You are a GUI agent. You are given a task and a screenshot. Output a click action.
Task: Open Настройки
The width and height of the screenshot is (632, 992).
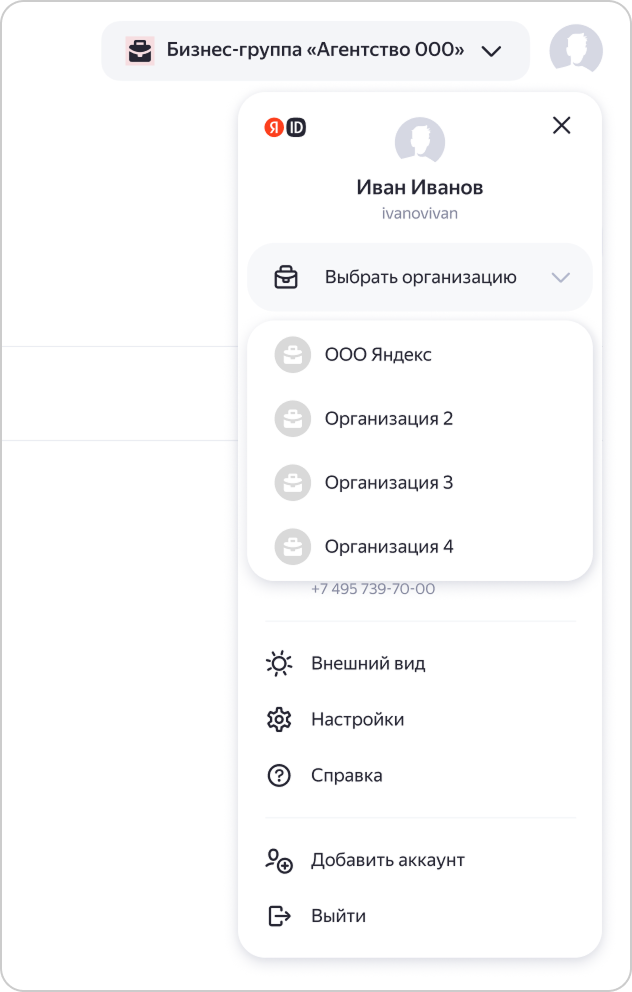[357, 720]
